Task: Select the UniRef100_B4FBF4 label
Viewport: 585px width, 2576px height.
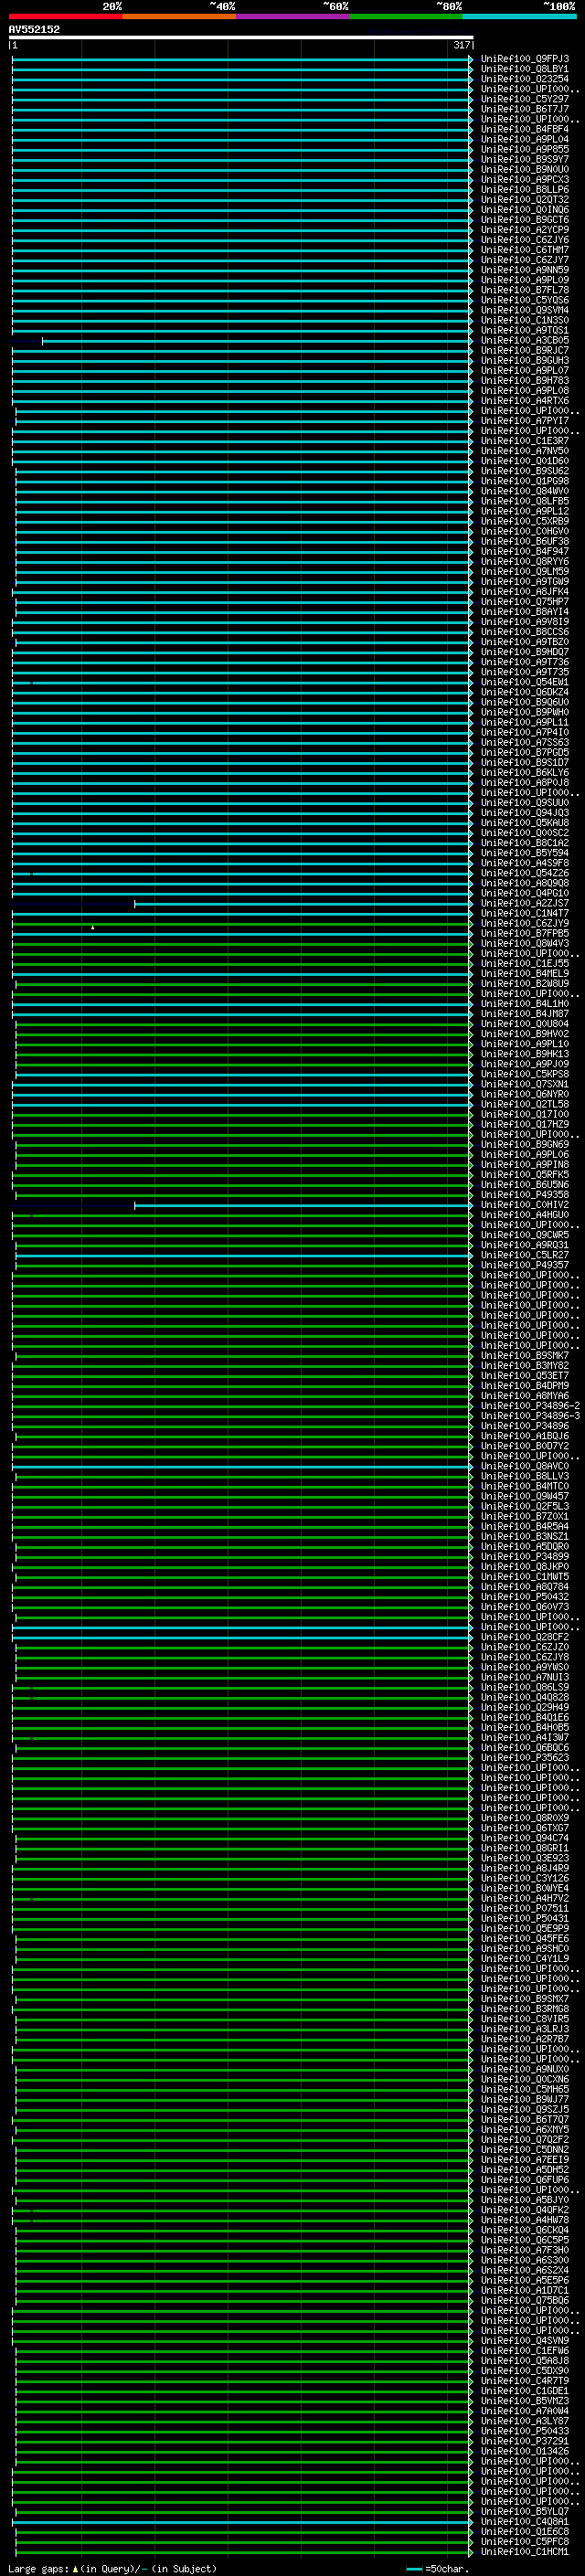Action: coord(525,129)
